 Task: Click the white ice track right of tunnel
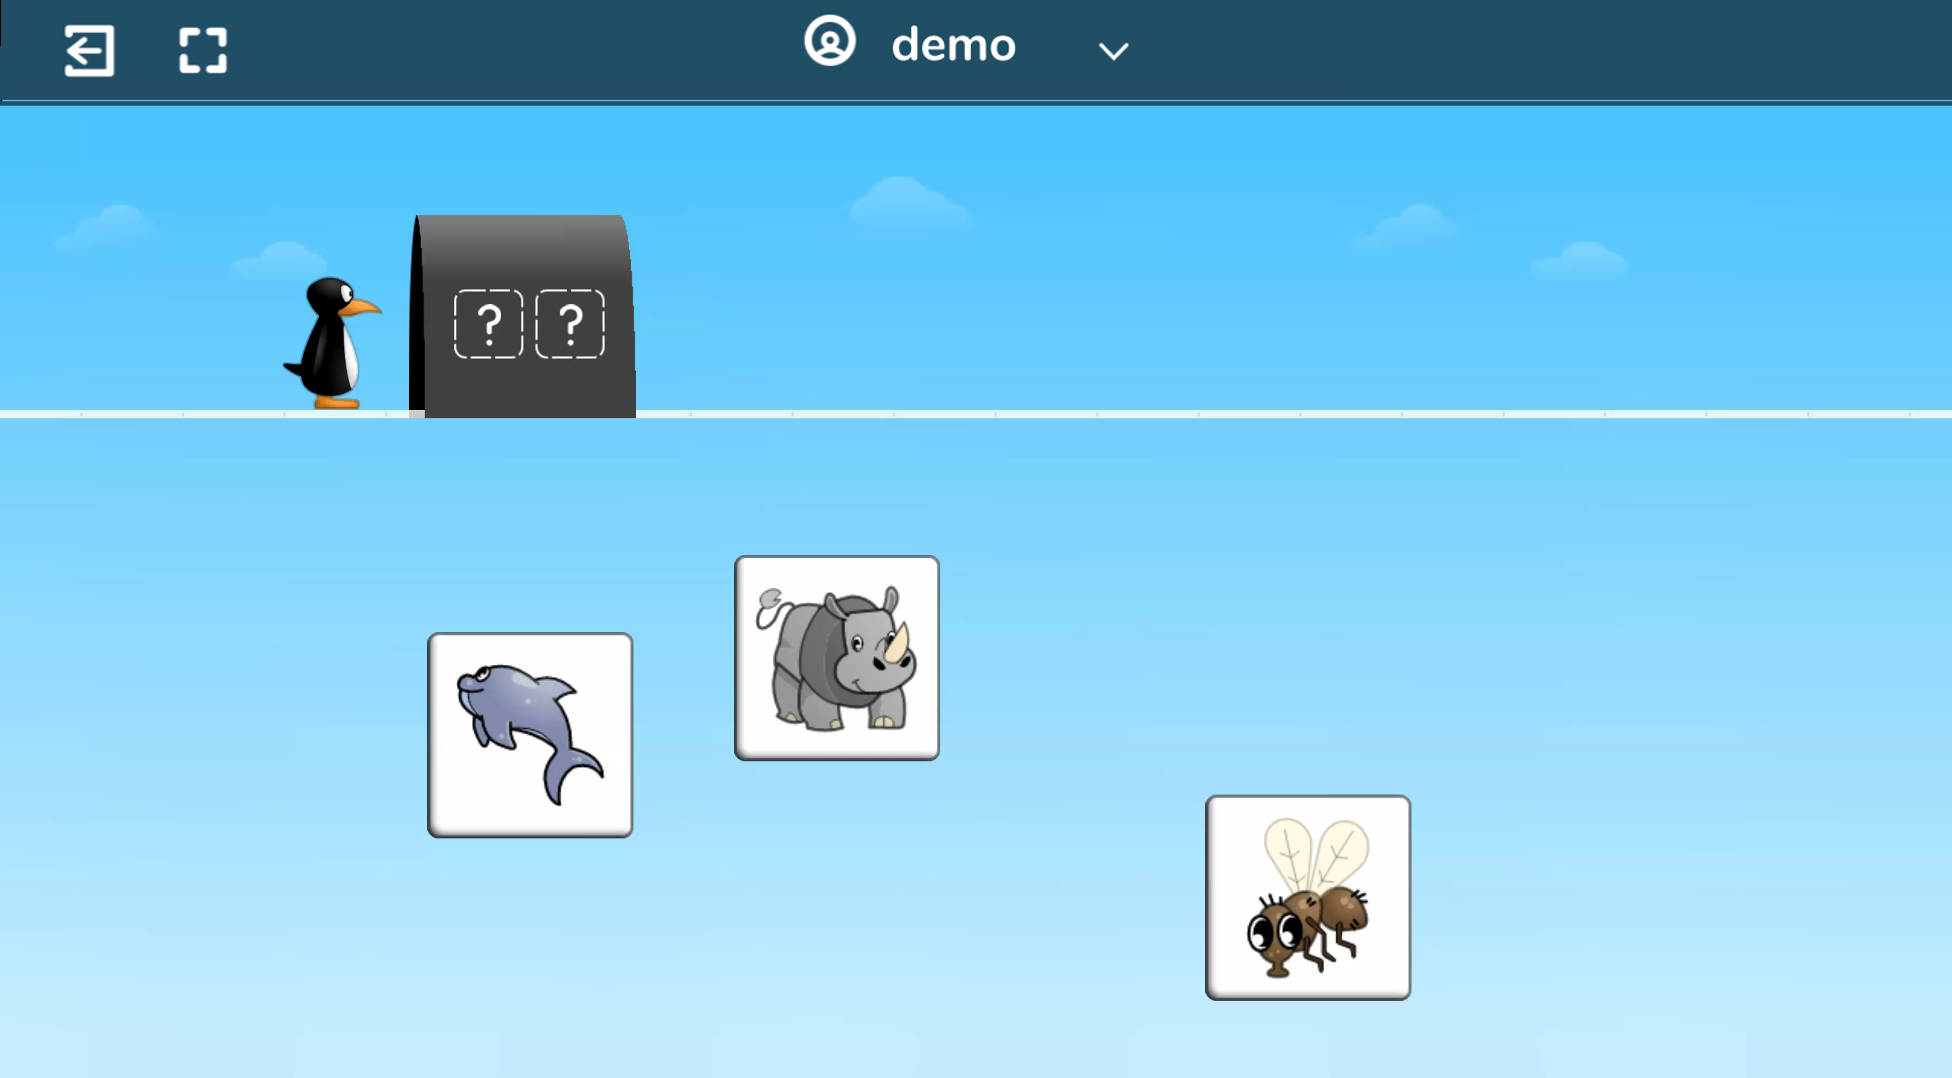click(x=1200, y=413)
